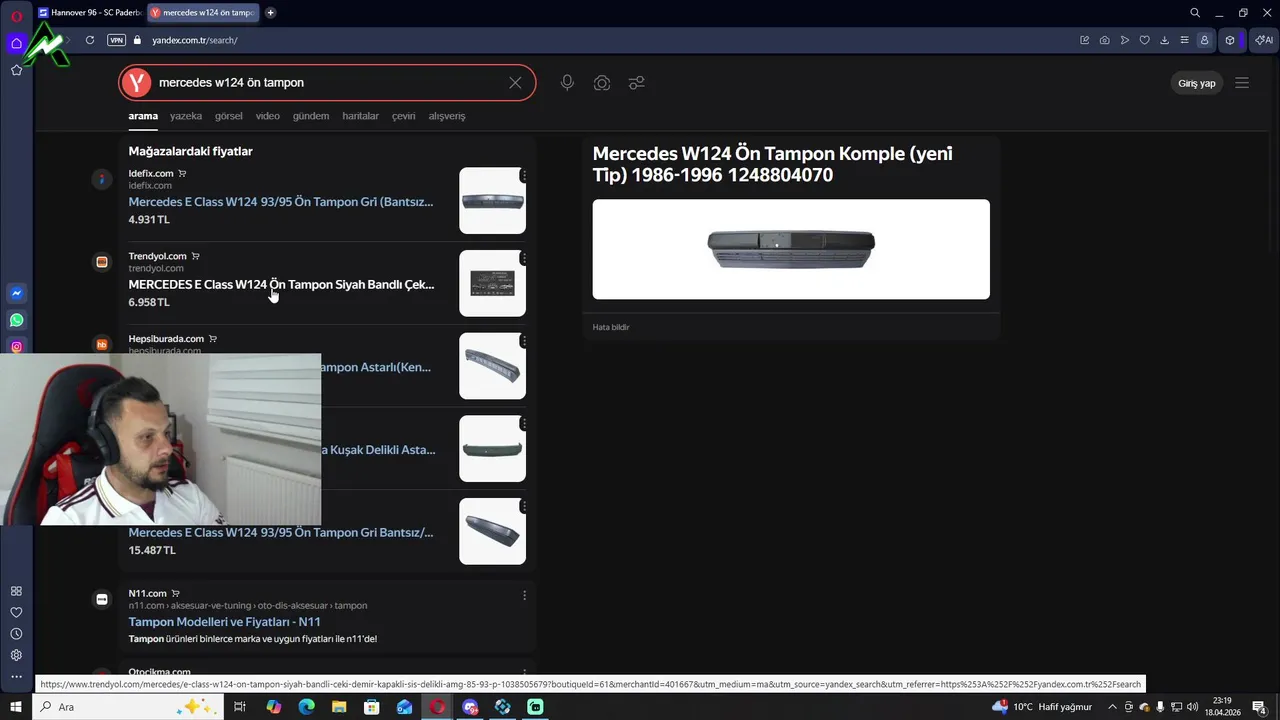Open Idefix bumper product thumbnail
1280x720 pixels.
pos(492,201)
